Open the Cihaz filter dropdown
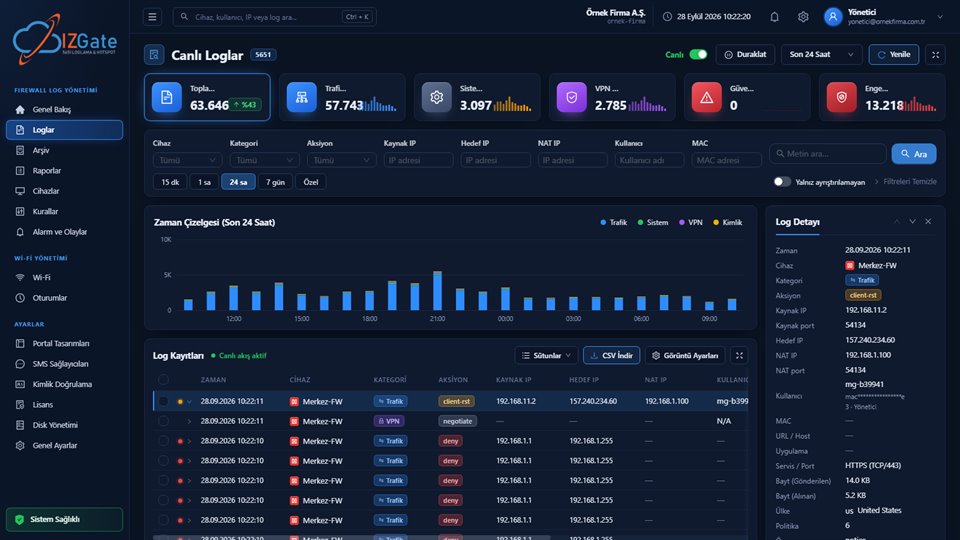The width and height of the screenshot is (960, 540). [x=187, y=160]
